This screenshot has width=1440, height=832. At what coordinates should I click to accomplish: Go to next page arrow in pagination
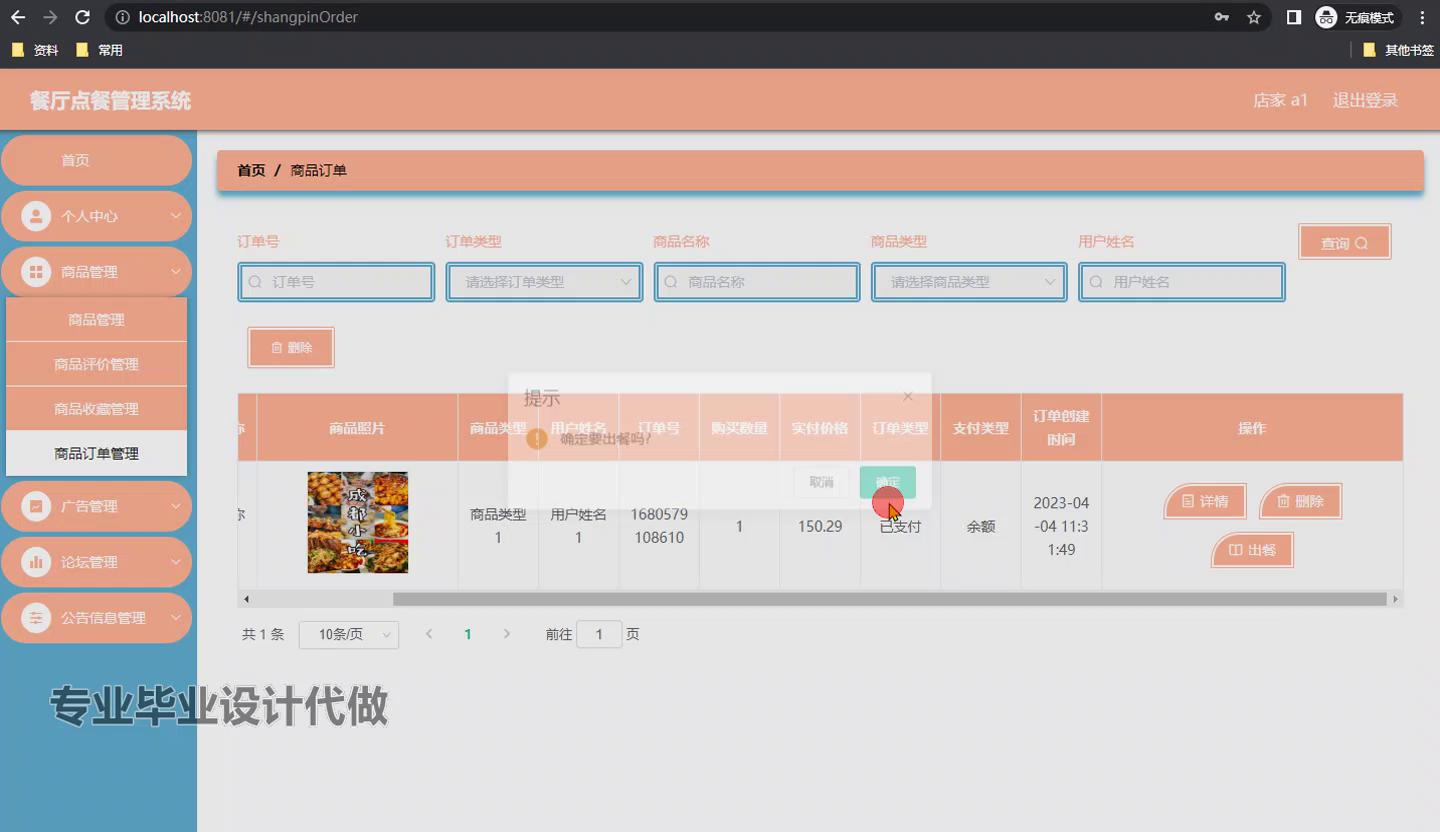point(507,634)
